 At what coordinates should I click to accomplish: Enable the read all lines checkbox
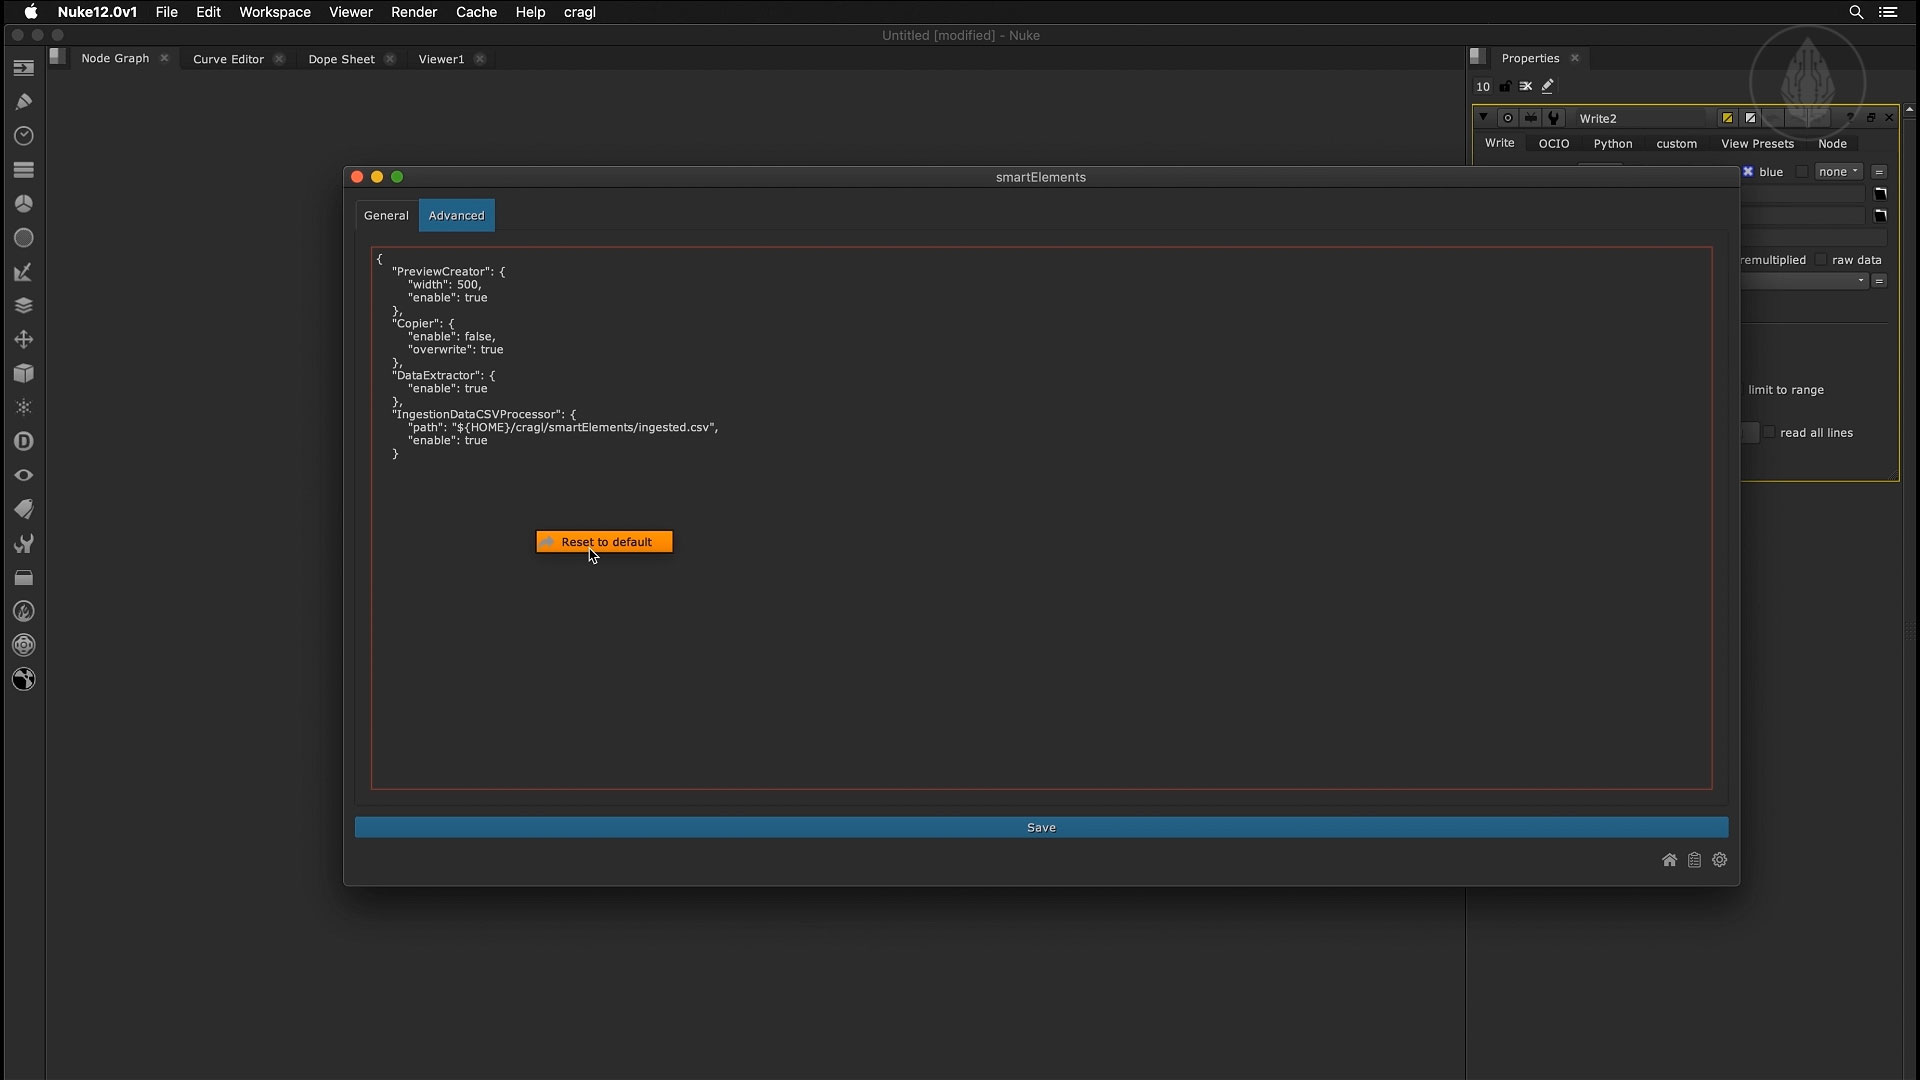pos(1769,433)
